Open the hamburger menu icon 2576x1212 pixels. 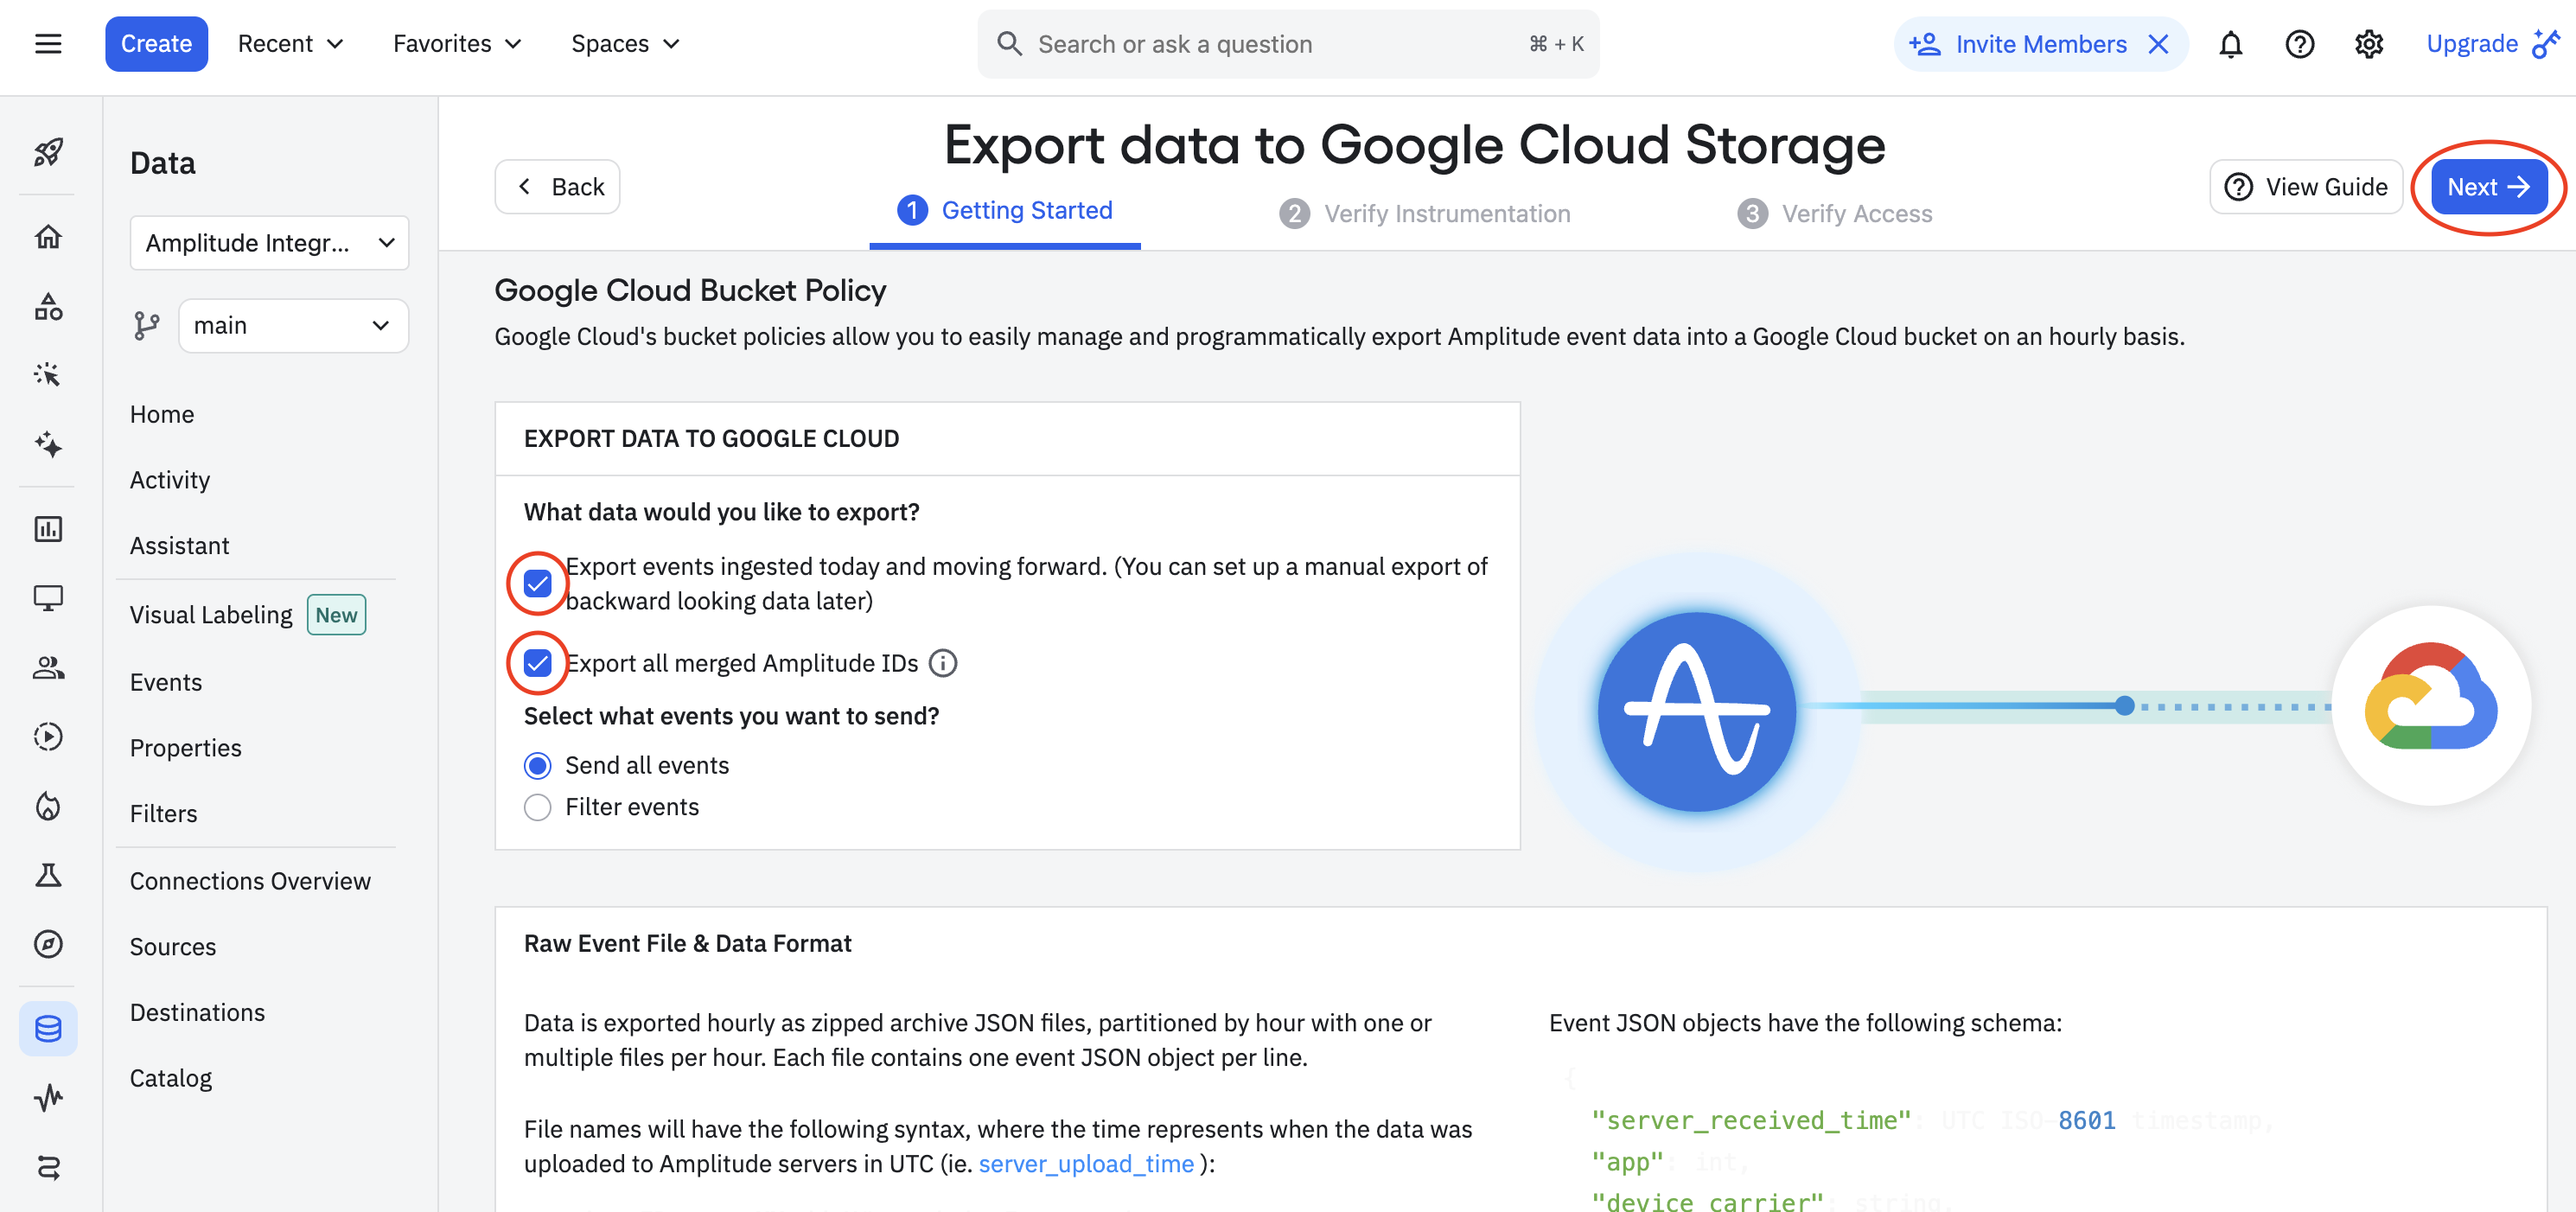[x=48, y=44]
